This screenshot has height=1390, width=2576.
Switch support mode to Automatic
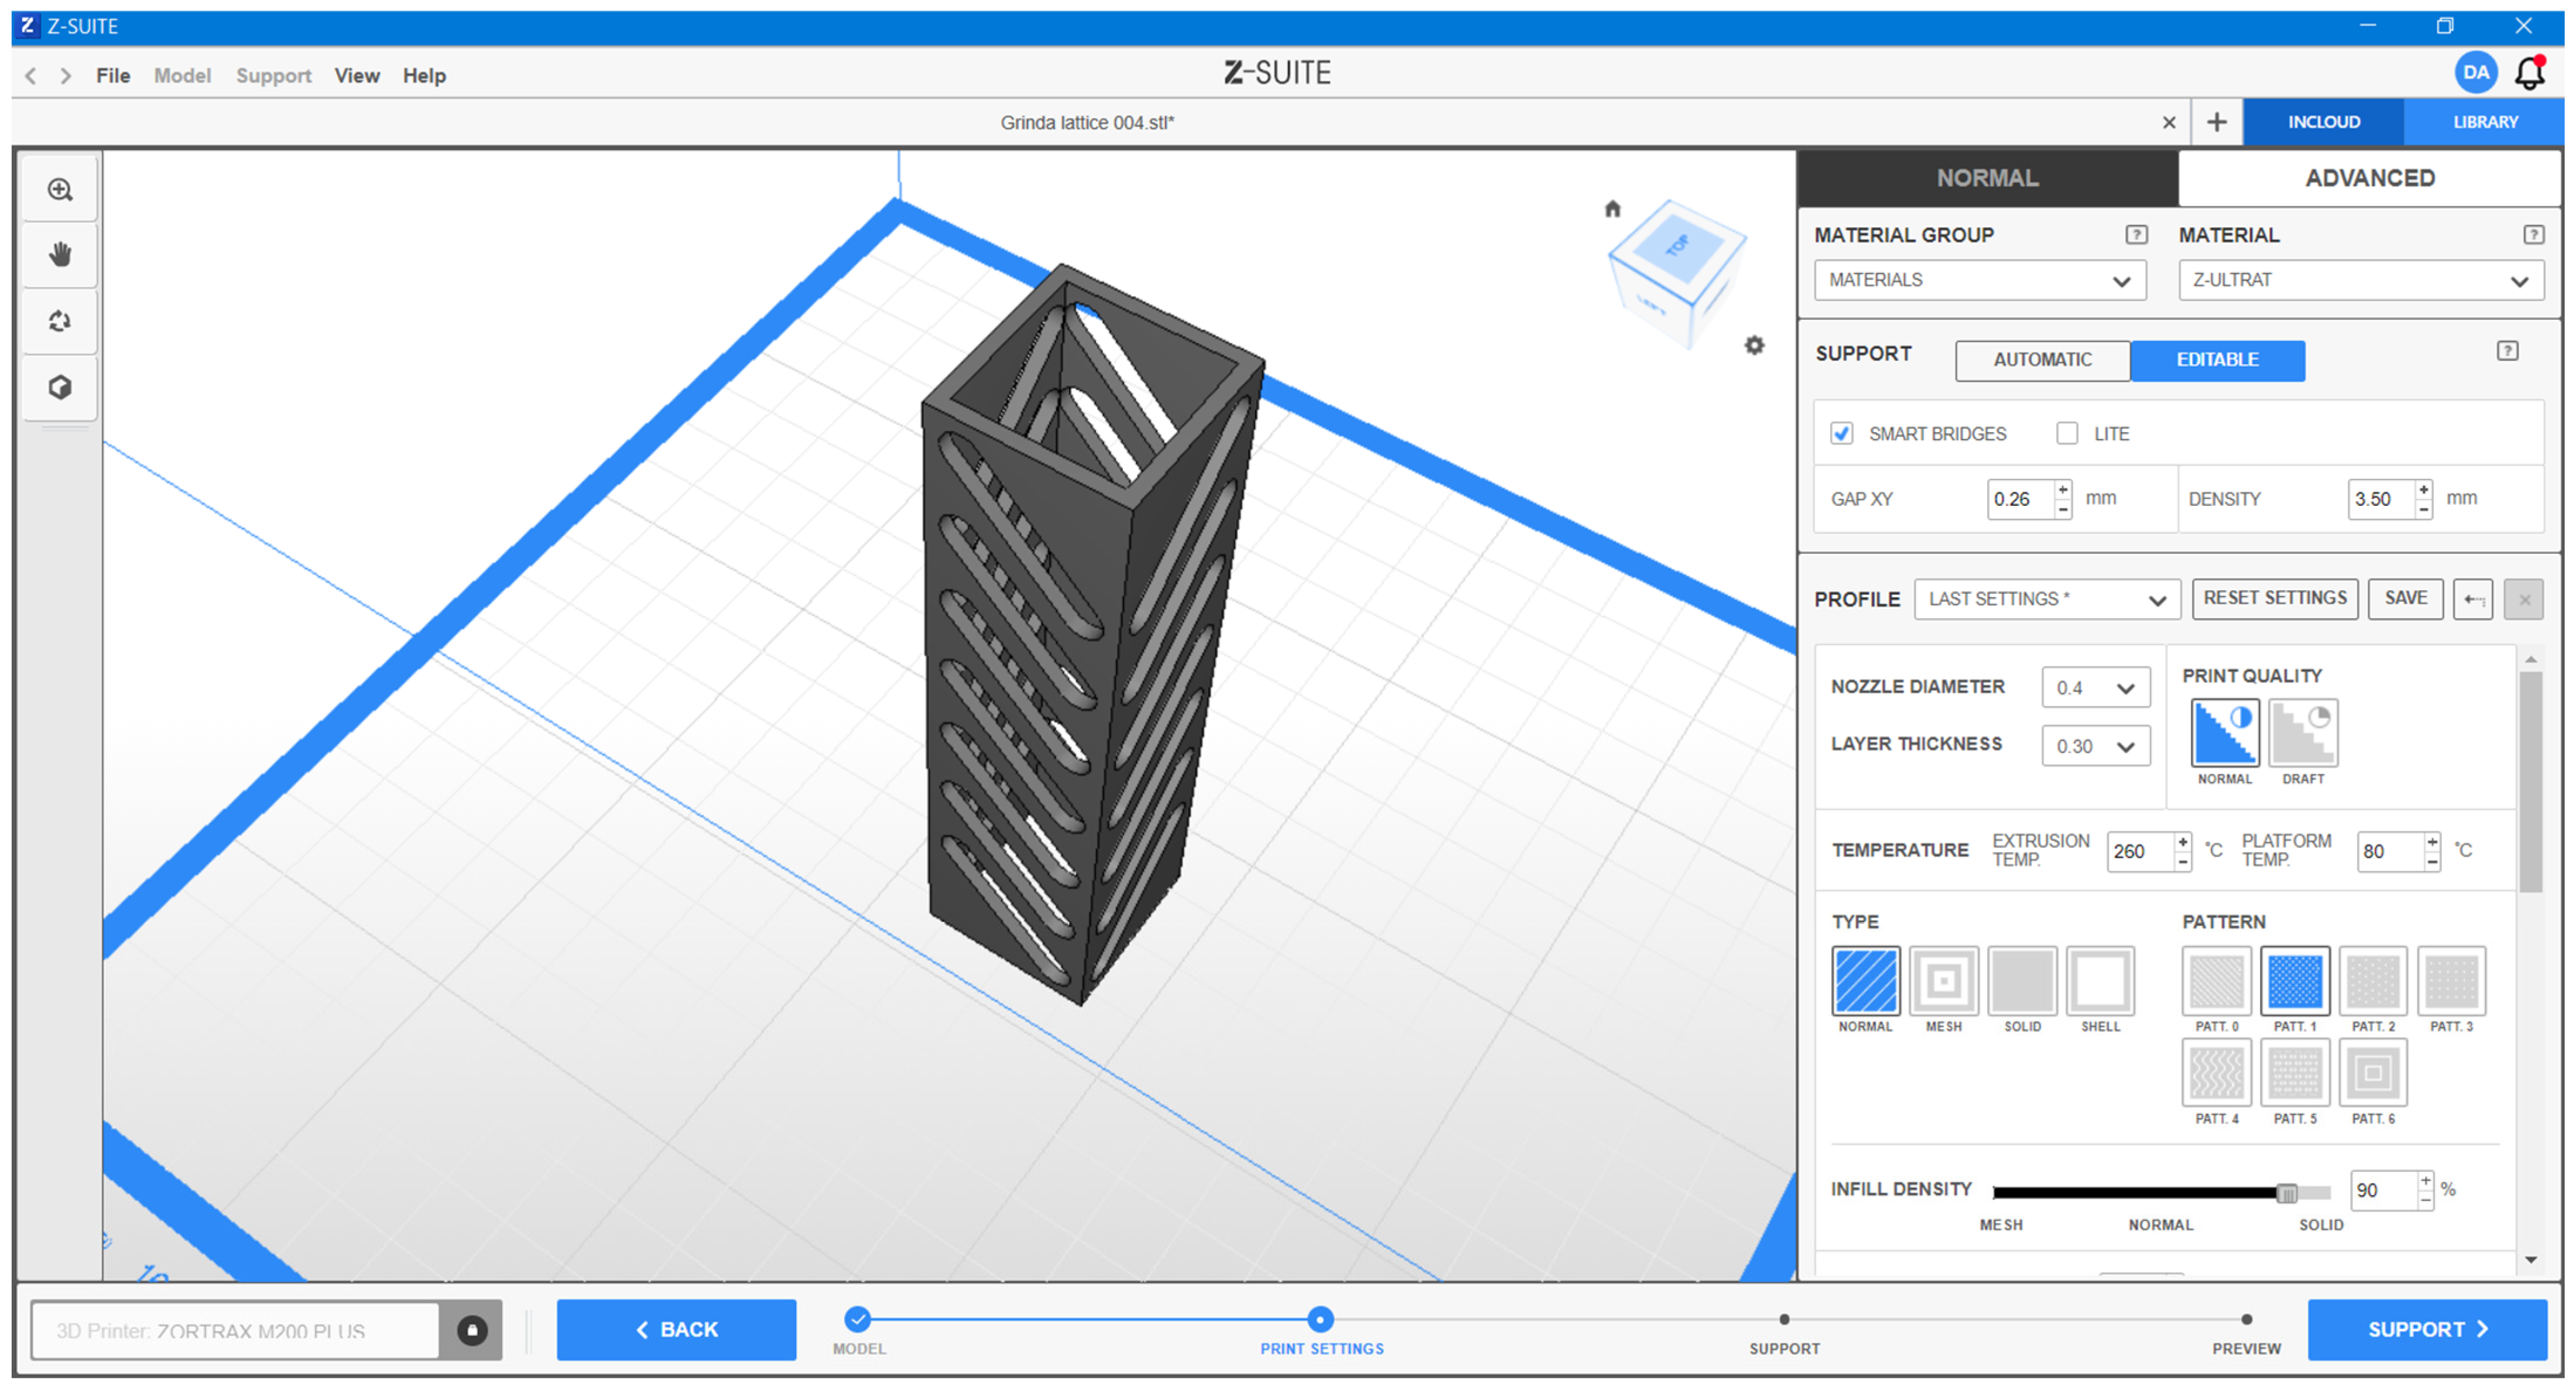pos(2042,360)
